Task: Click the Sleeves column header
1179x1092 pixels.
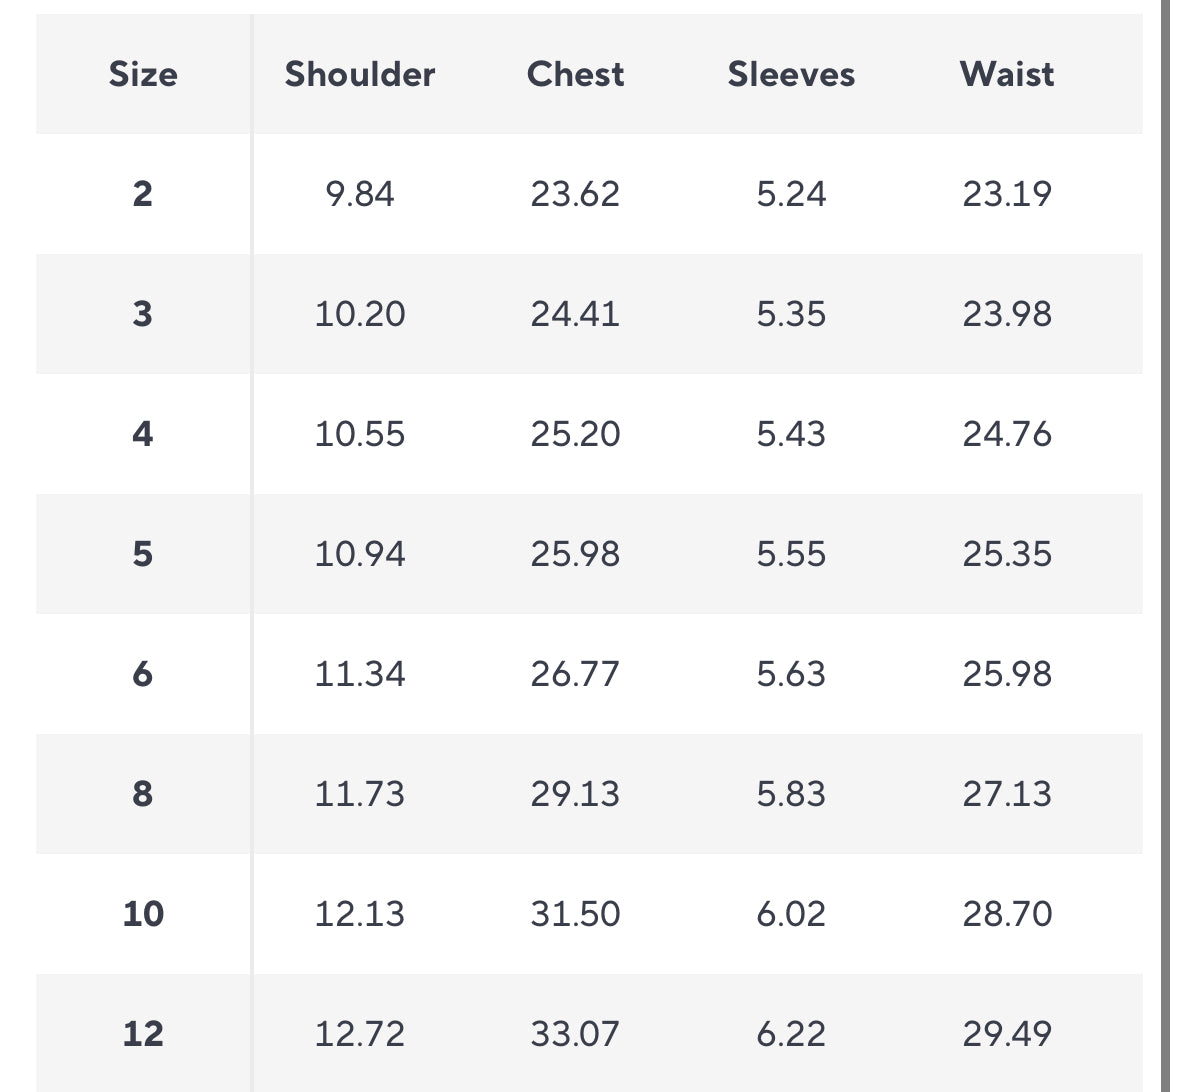Action: [791, 74]
